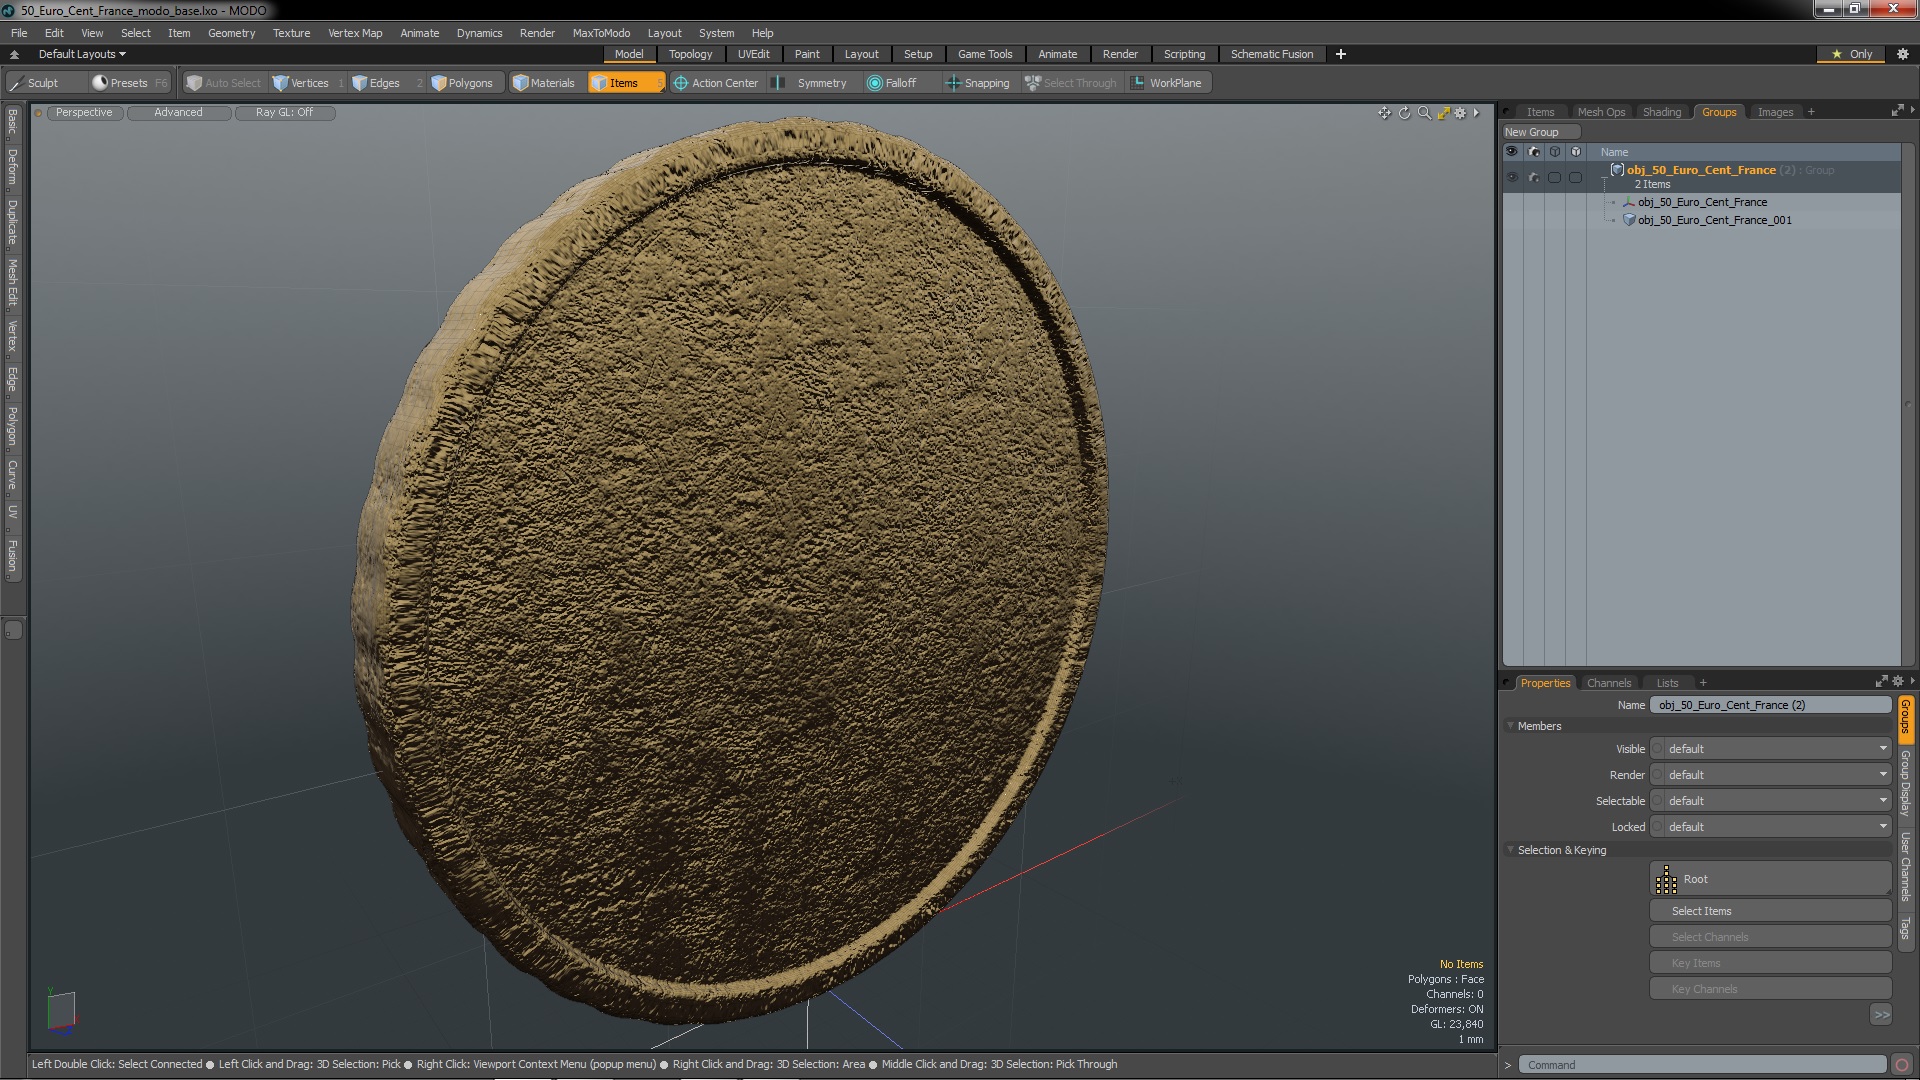Toggle Select Through mode
Screen dimensions: 1920x1080
click(1071, 83)
